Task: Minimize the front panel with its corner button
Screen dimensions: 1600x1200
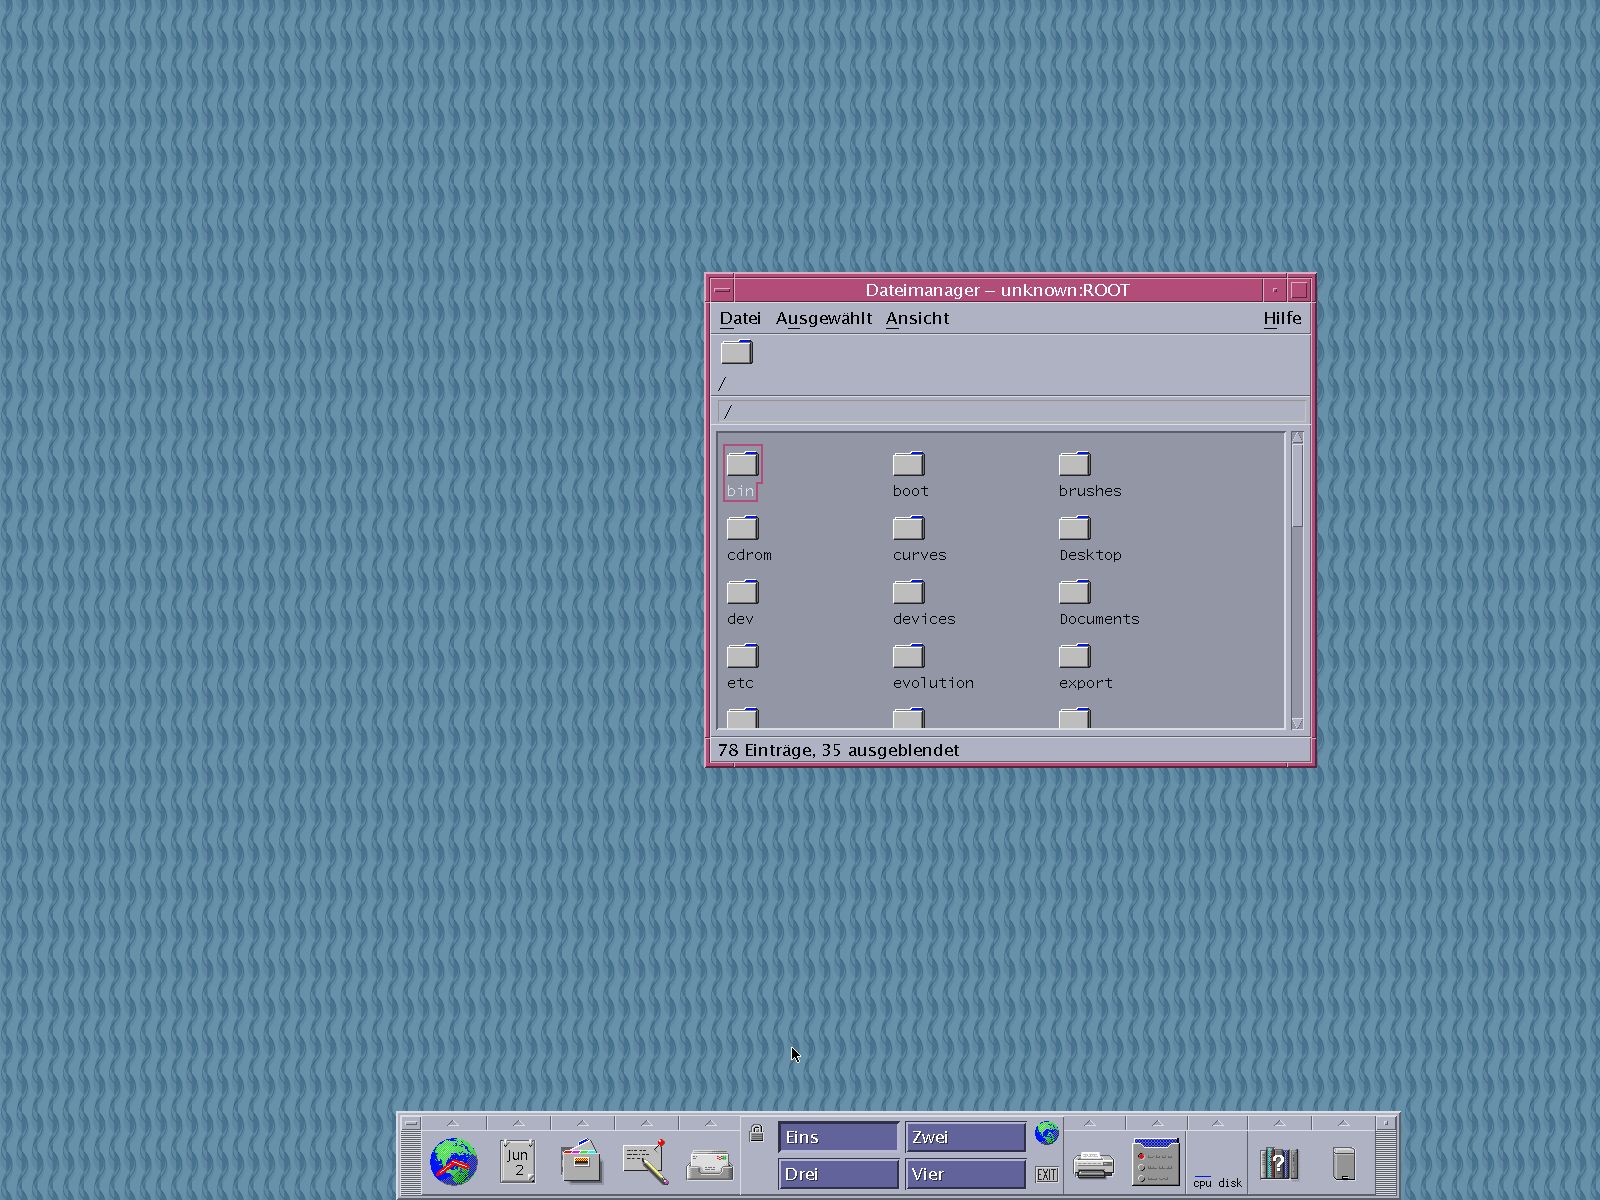Action: pyautogui.click(x=1386, y=1123)
